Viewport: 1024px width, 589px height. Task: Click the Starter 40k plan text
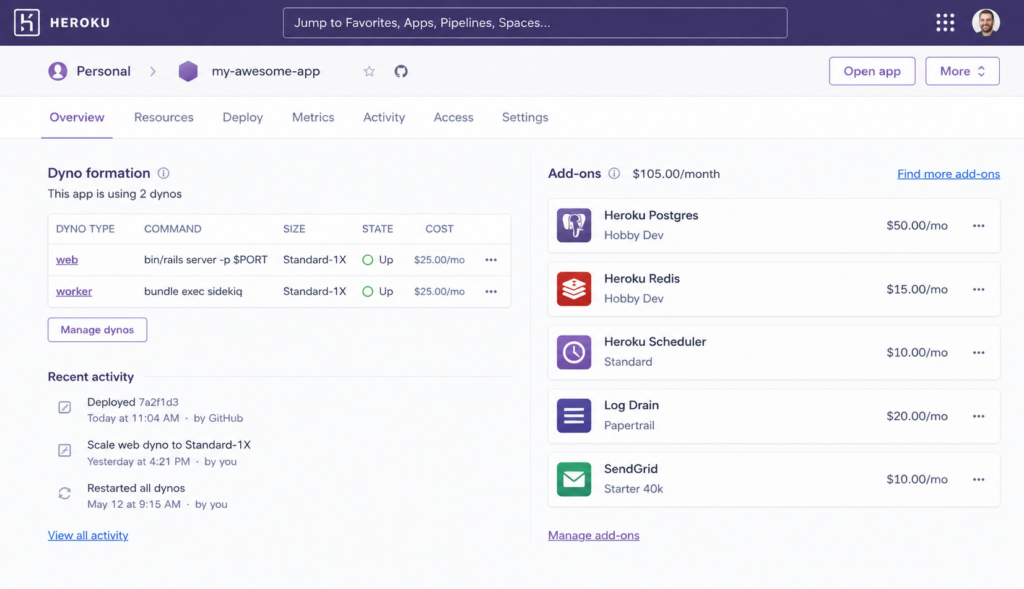633,489
